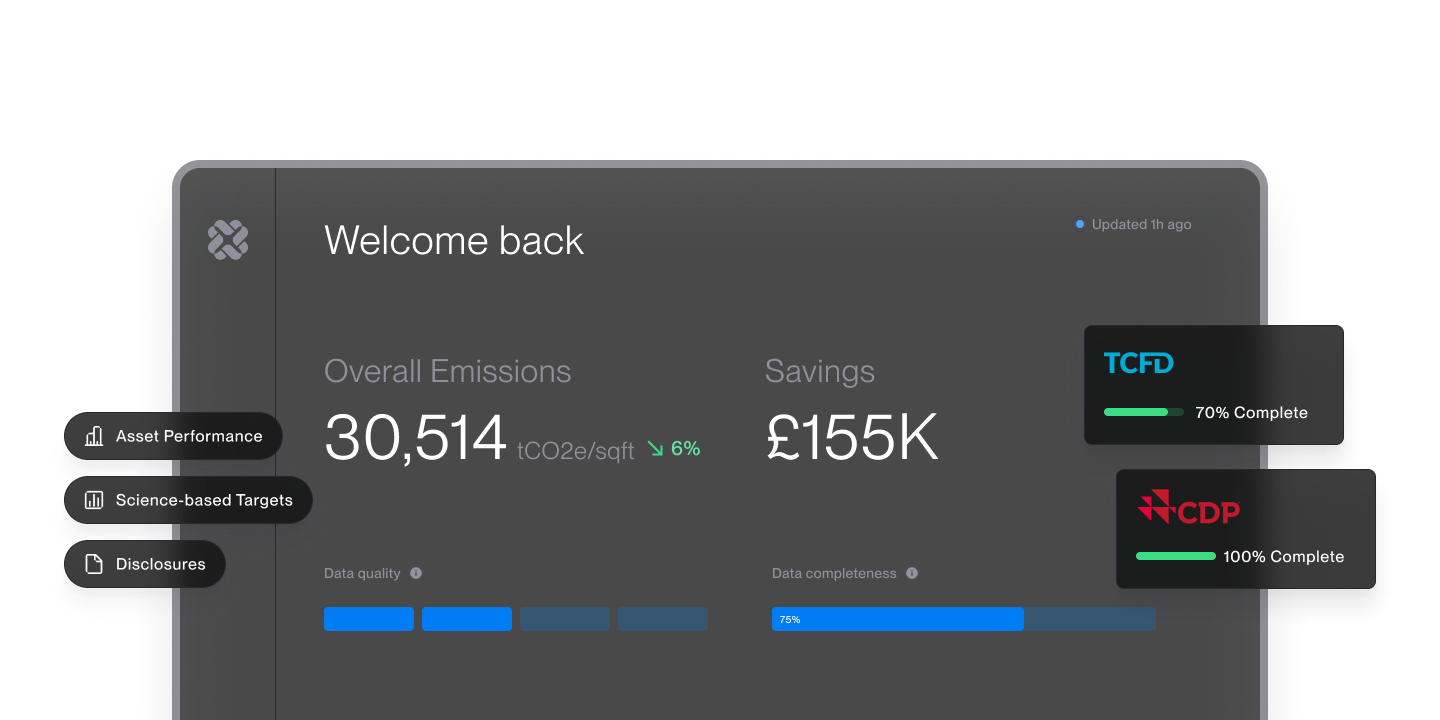Select the TCFD logo on its card

coord(1139,363)
